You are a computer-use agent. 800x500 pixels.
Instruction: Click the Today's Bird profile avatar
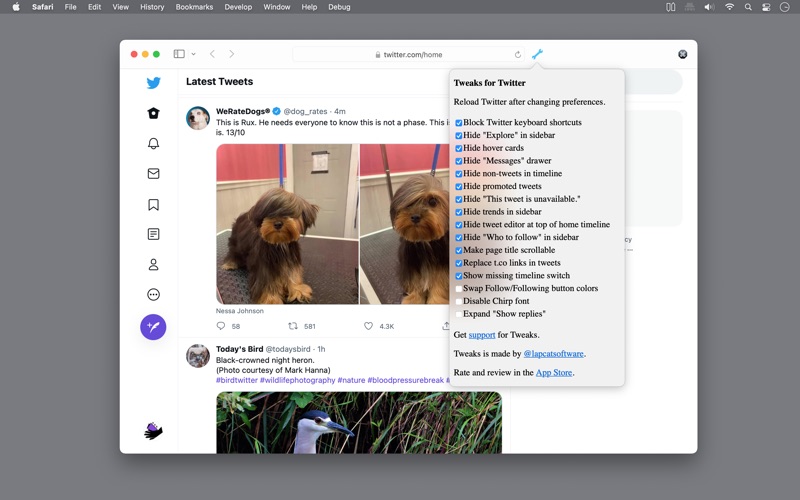click(x=197, y=356)
